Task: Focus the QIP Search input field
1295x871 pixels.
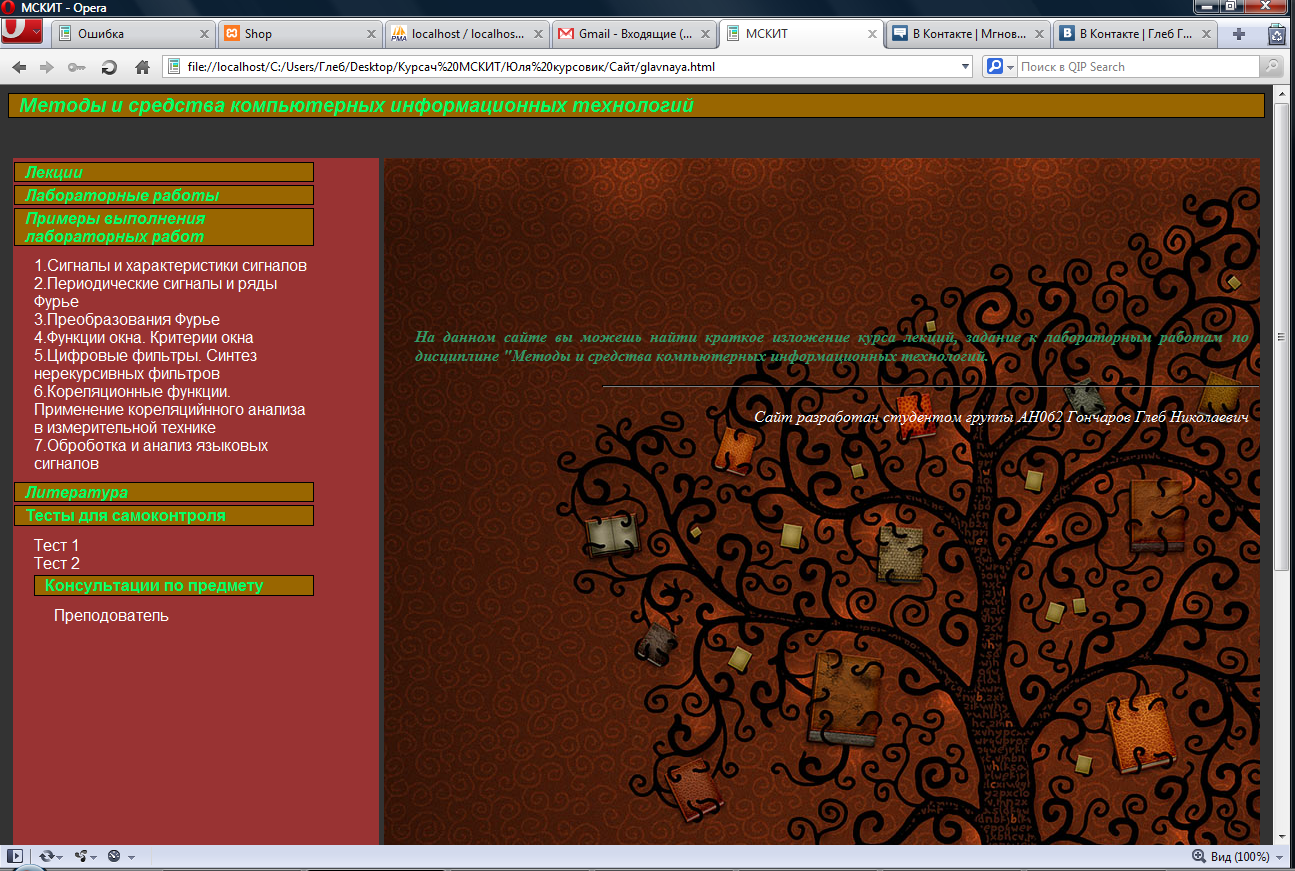Action: pos(1138,67)
